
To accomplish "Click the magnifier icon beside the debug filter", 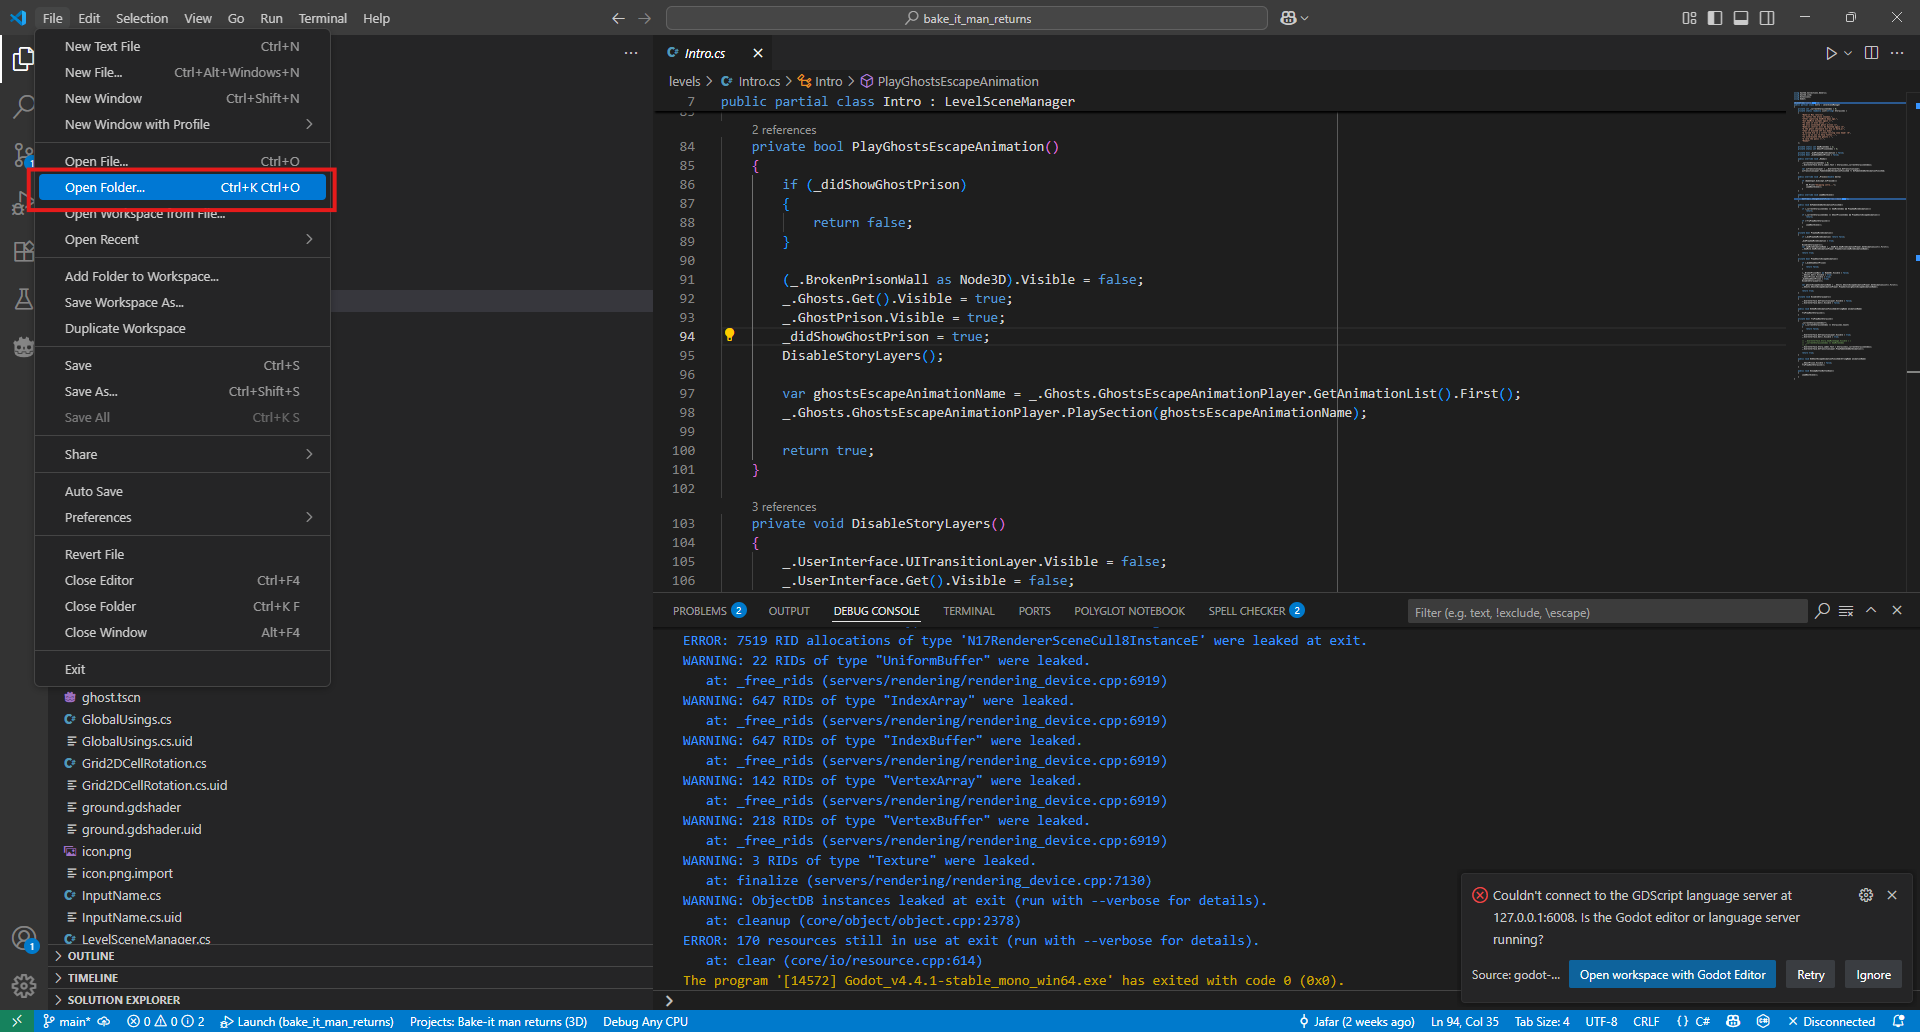I will tap(1822, 611).
